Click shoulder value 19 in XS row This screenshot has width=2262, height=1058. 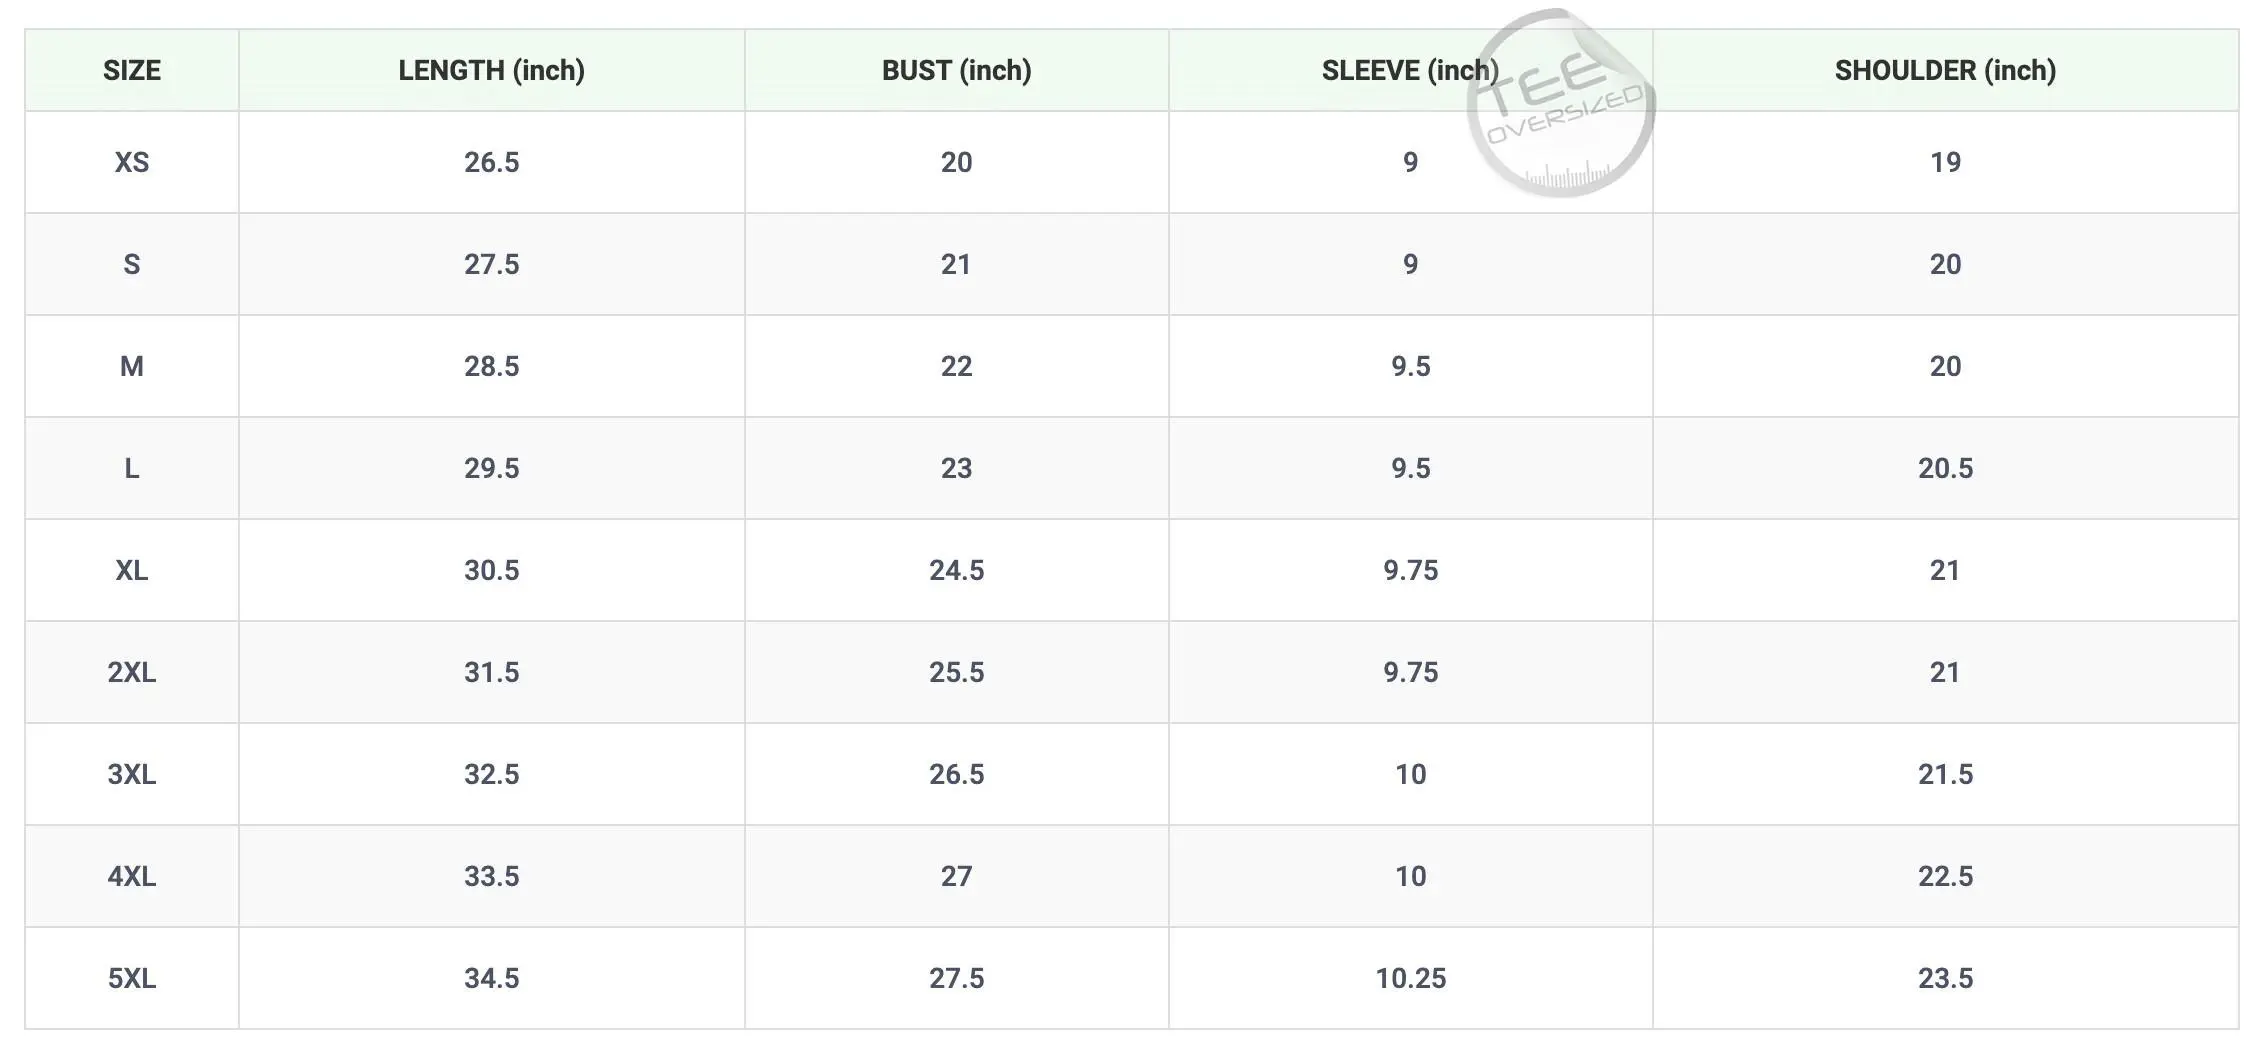click(1945, 162)
